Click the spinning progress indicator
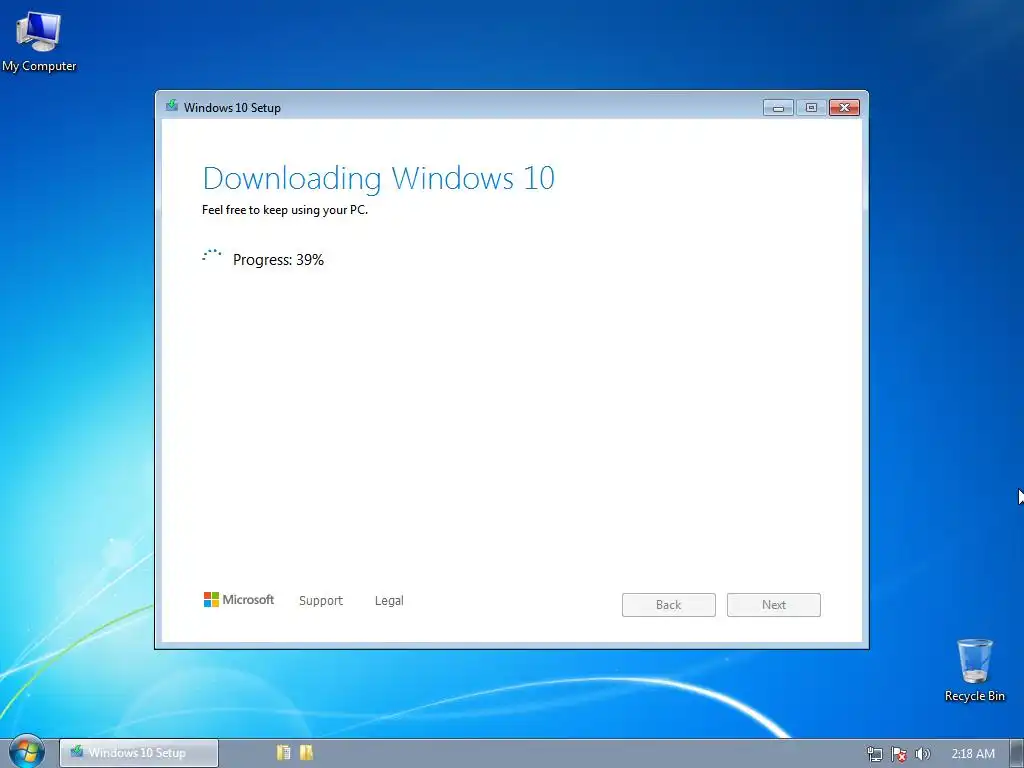 [x=212, y=257]
